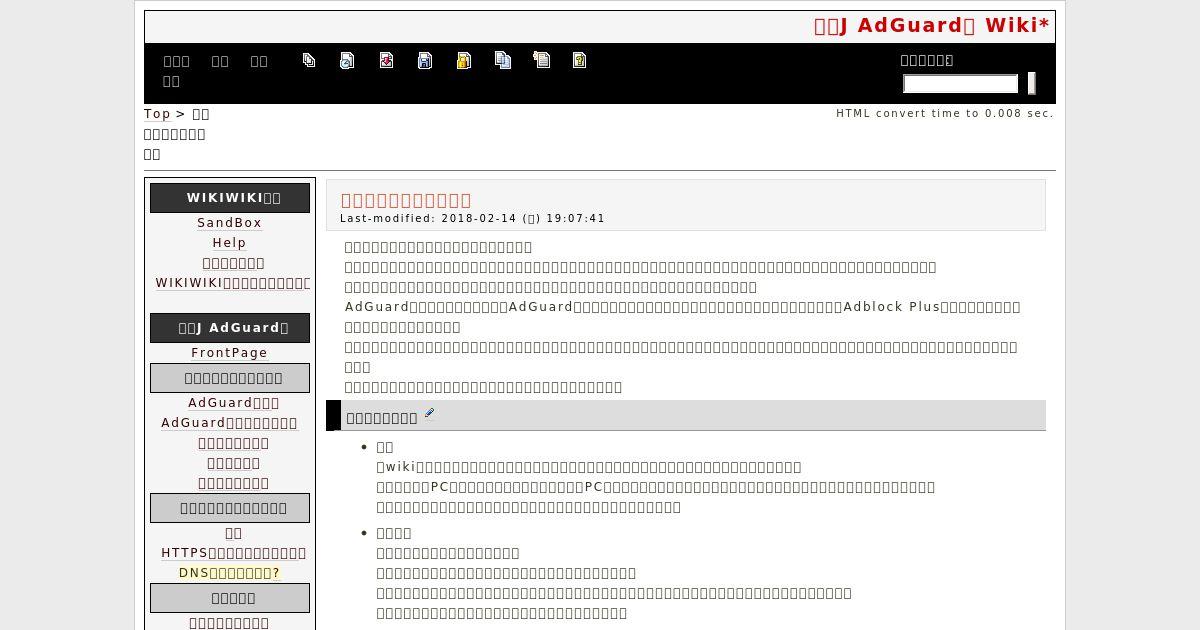
Task: Open the sidebar link starting with HTTPS
Action: tap(233, 553)
